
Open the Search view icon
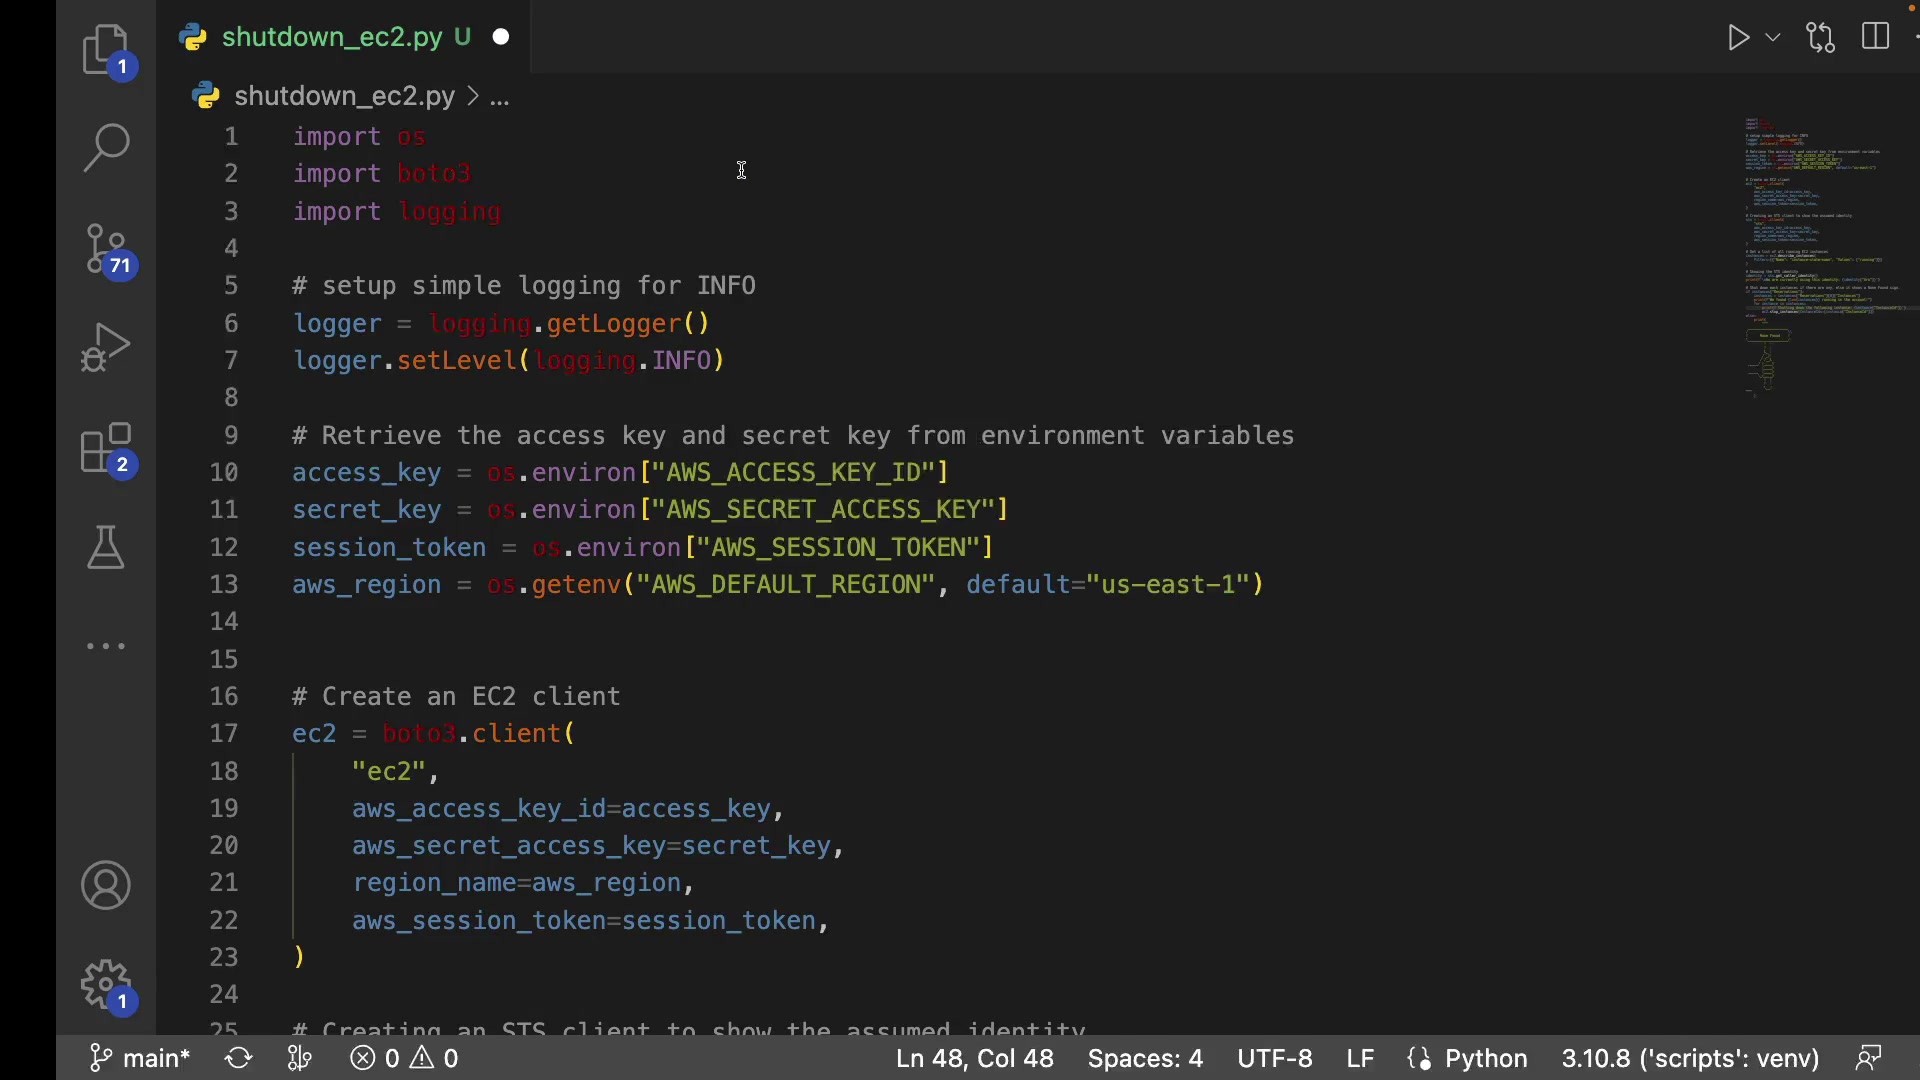click(x=106, y=148)
